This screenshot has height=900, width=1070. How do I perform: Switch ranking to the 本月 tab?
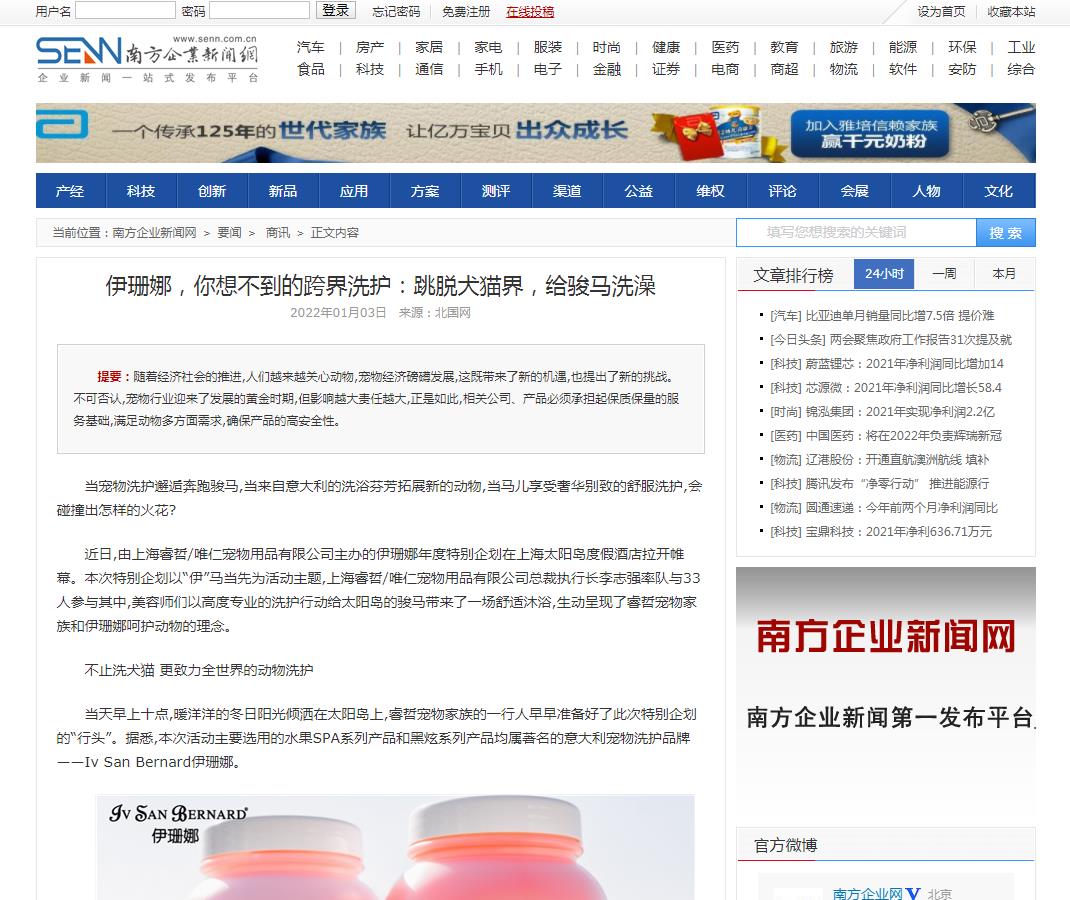[x=1004, y=274]
